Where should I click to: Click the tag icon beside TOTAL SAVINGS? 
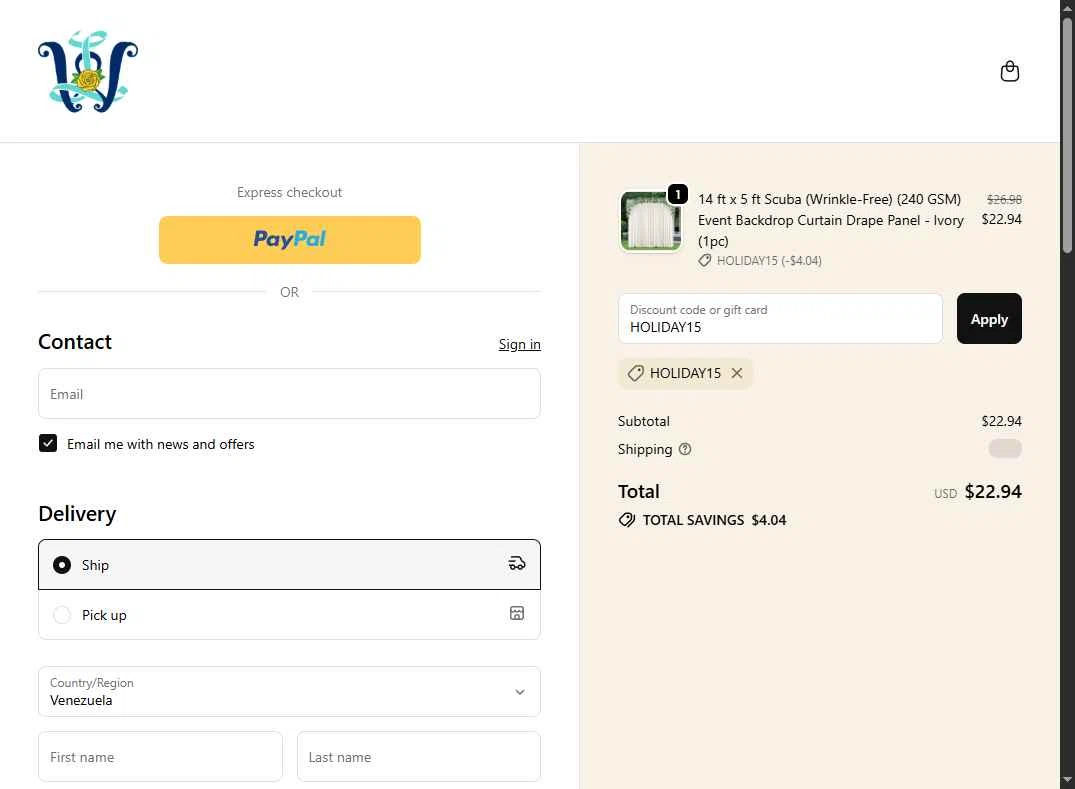[627, 520]
